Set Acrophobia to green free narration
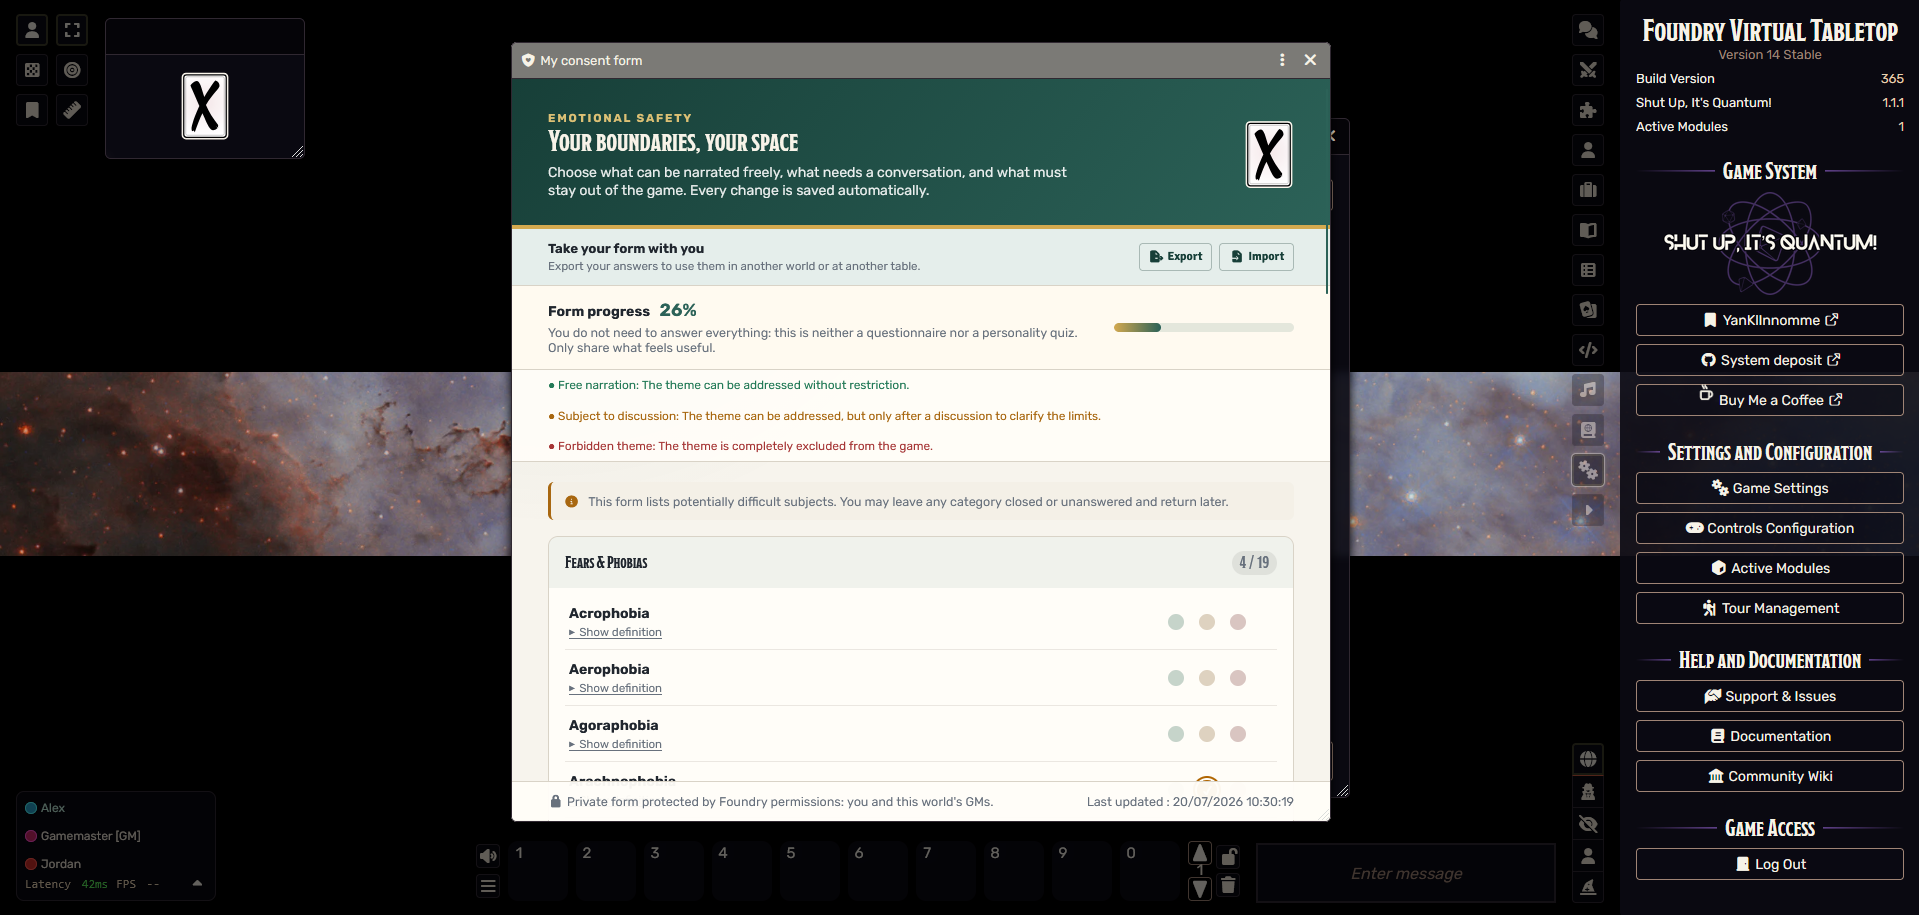 pos(1176,622)
